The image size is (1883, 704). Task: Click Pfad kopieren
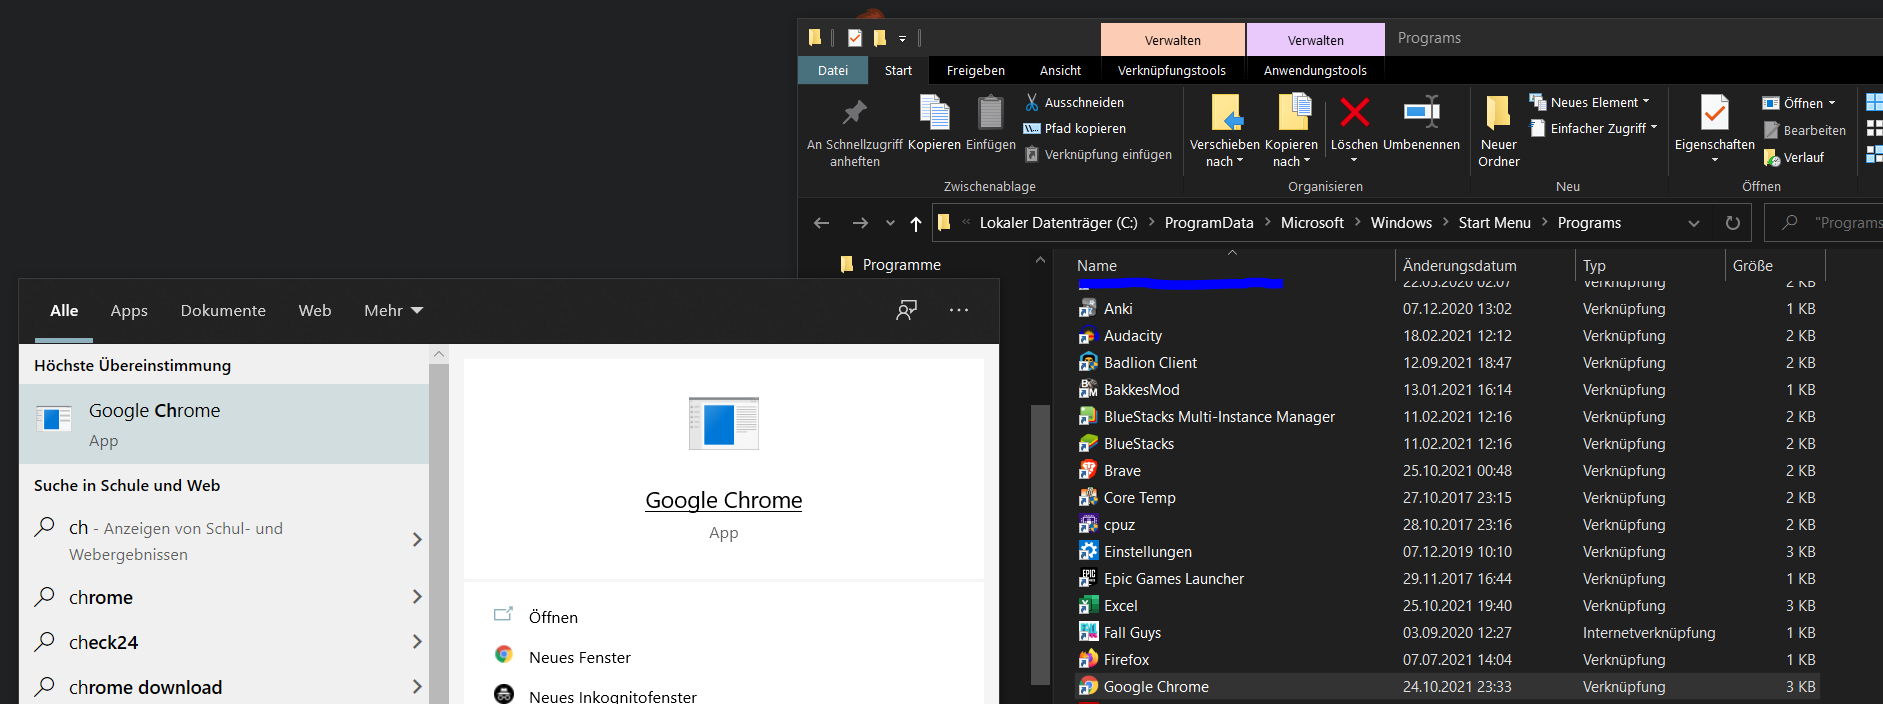point(1075,129)
